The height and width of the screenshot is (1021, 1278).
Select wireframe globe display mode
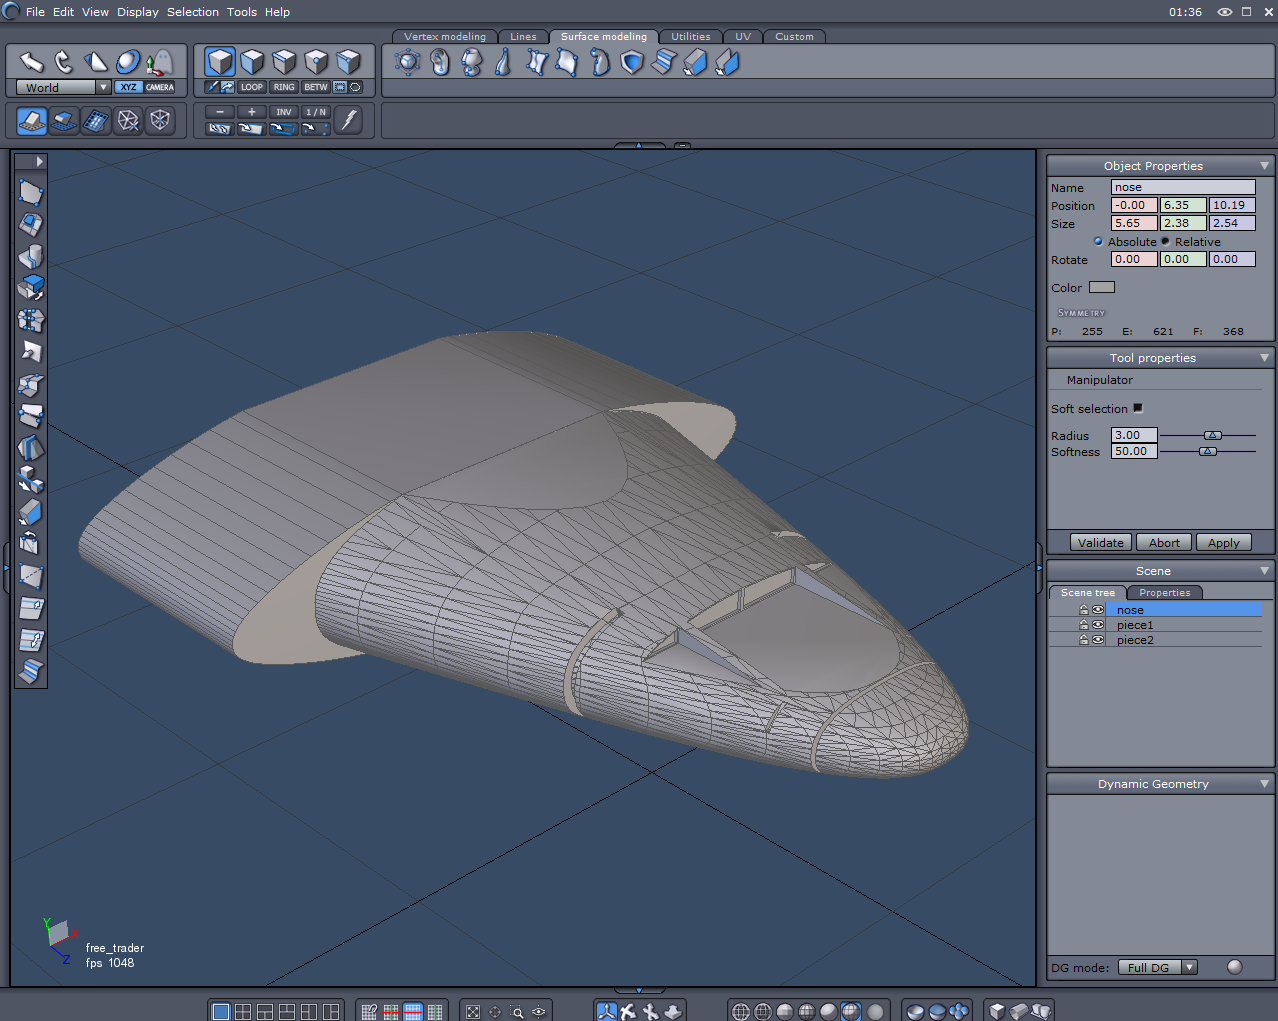point(741,1012)
